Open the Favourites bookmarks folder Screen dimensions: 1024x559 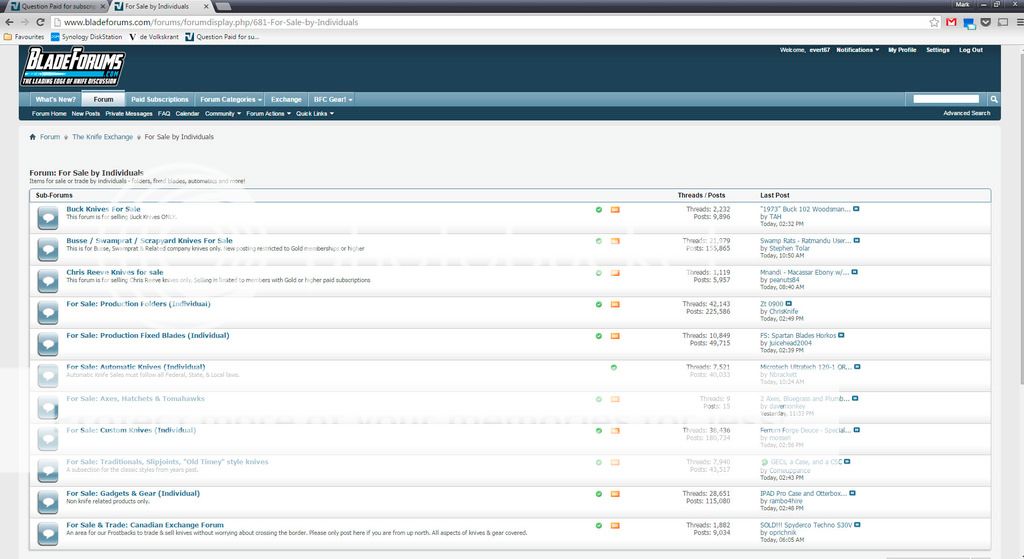click(24, 37)
